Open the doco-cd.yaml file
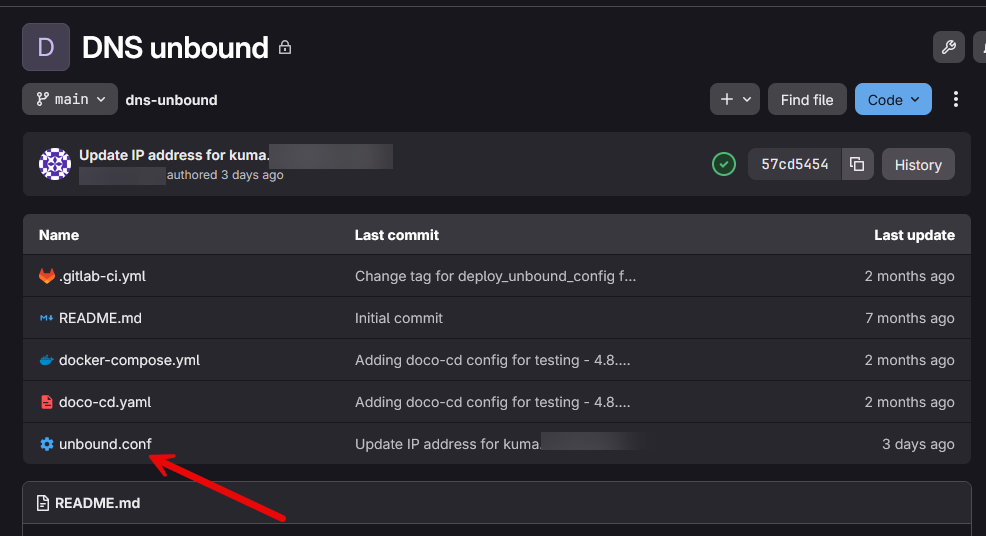The image size is (986, 536). pyautogui.click(x=105, y=402)
